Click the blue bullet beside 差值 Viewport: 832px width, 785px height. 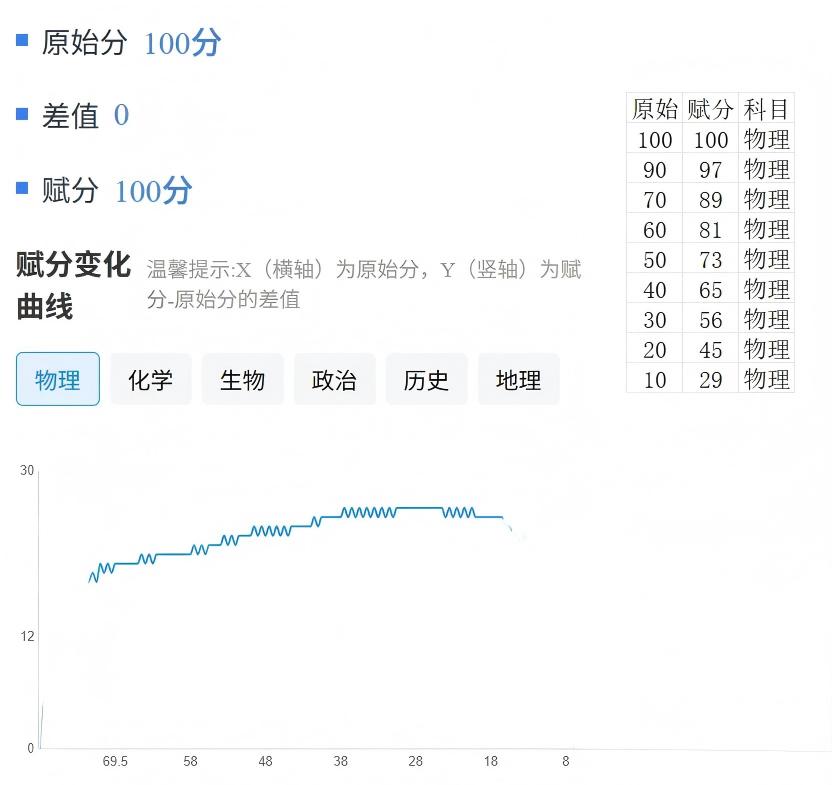pyautogui.click(x=22, y=114)
